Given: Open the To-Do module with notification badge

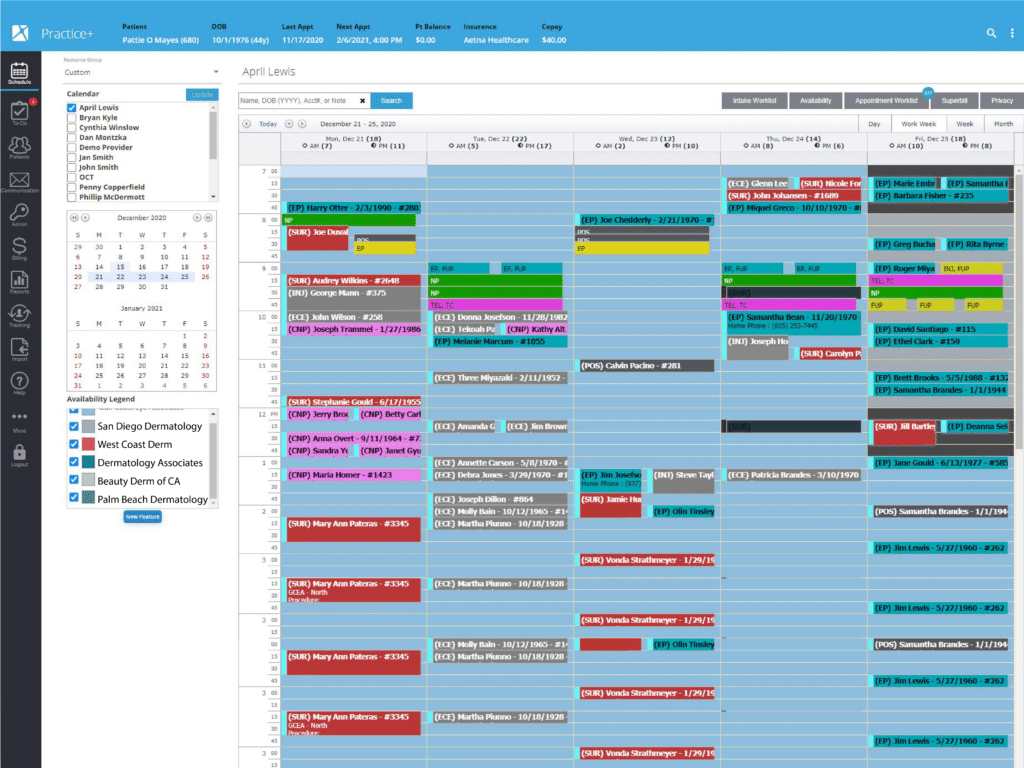Looking at the screenshot, I should click(19, 113).
